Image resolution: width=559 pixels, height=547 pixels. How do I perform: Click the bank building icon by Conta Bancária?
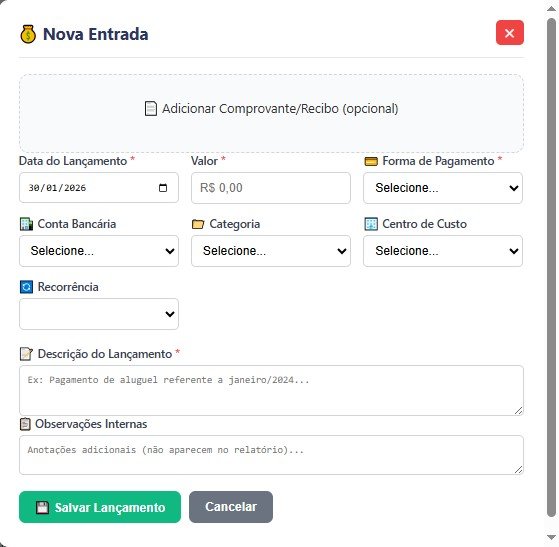coord(26,224)
